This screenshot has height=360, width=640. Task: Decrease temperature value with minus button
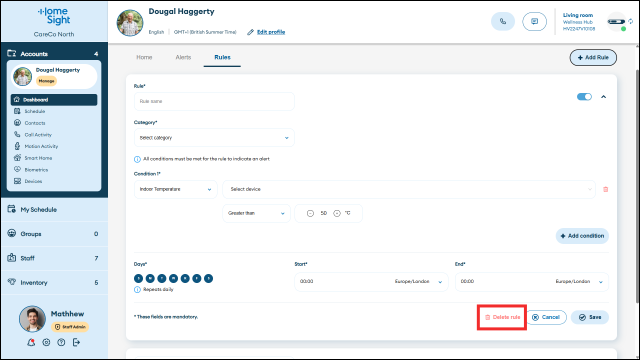coord(310,213)
